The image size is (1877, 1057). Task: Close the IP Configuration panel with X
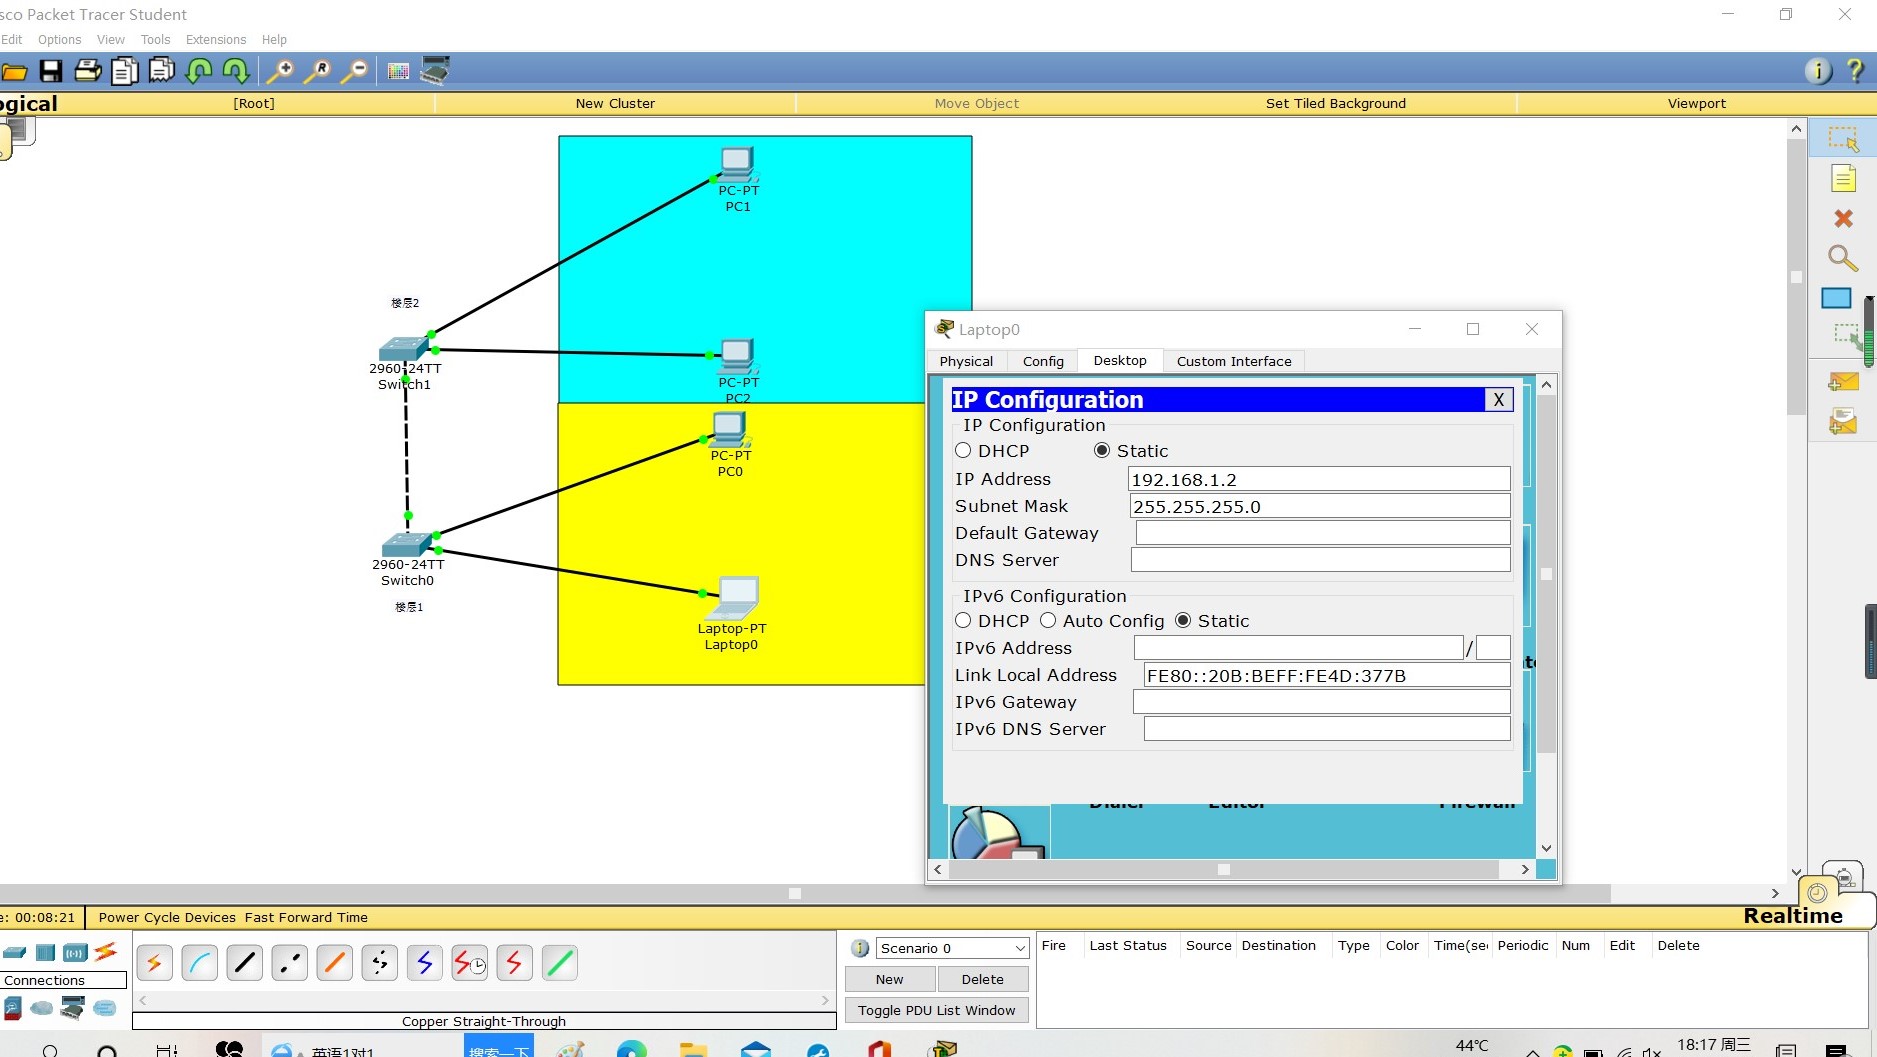coord(1498,400)
